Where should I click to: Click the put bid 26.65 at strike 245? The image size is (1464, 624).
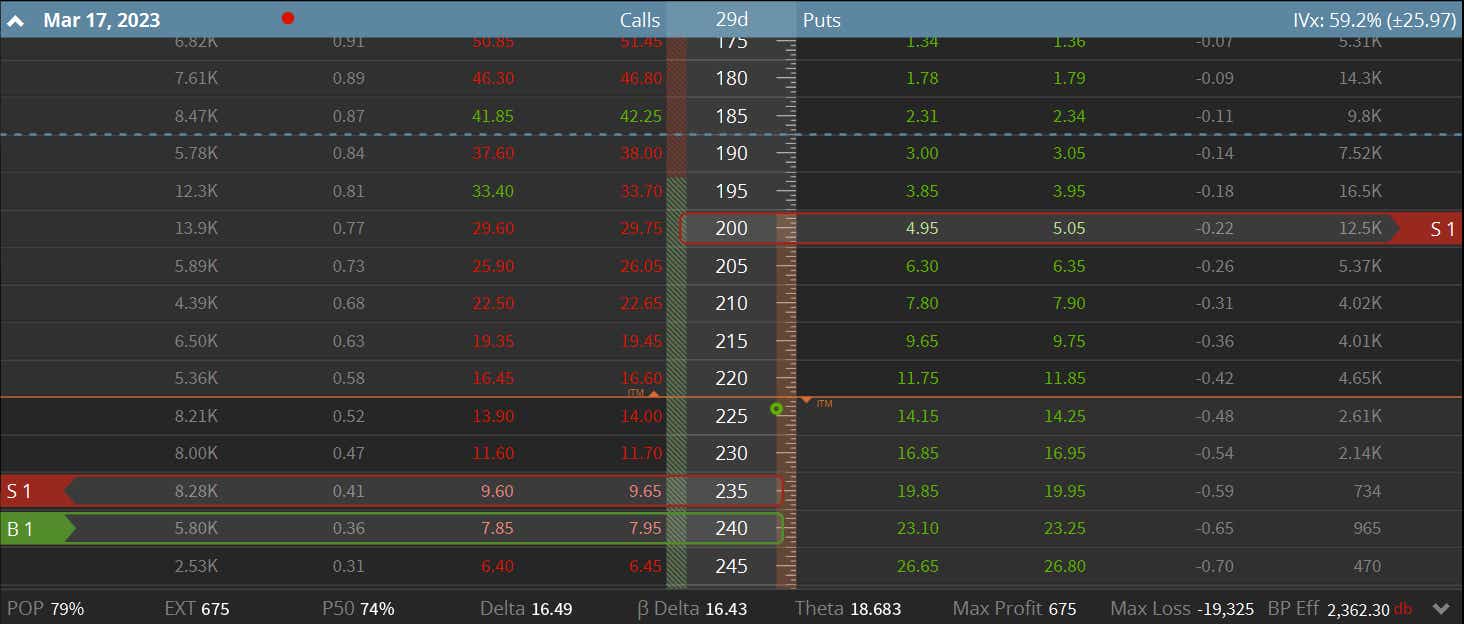tap(918, 566)
